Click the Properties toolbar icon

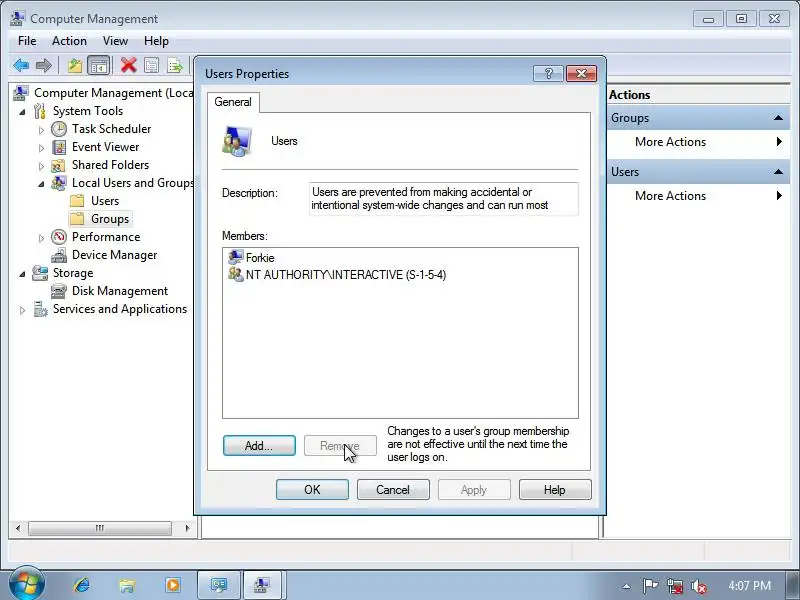[x=152, y=65]
